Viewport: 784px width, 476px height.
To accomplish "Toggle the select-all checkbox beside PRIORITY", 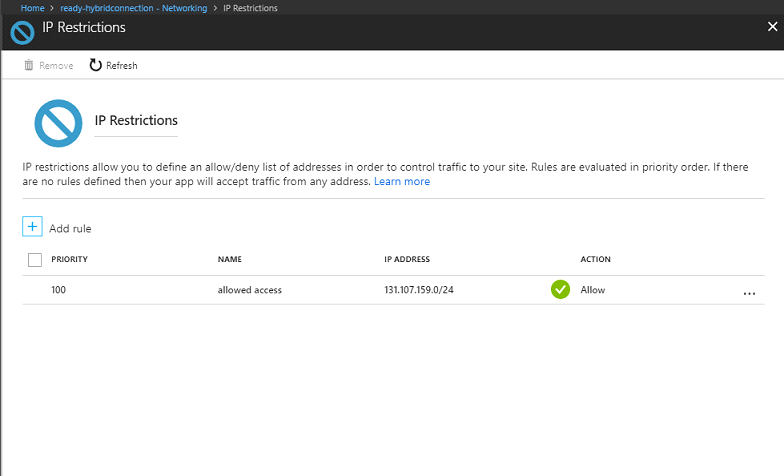I will click(35, 260).
